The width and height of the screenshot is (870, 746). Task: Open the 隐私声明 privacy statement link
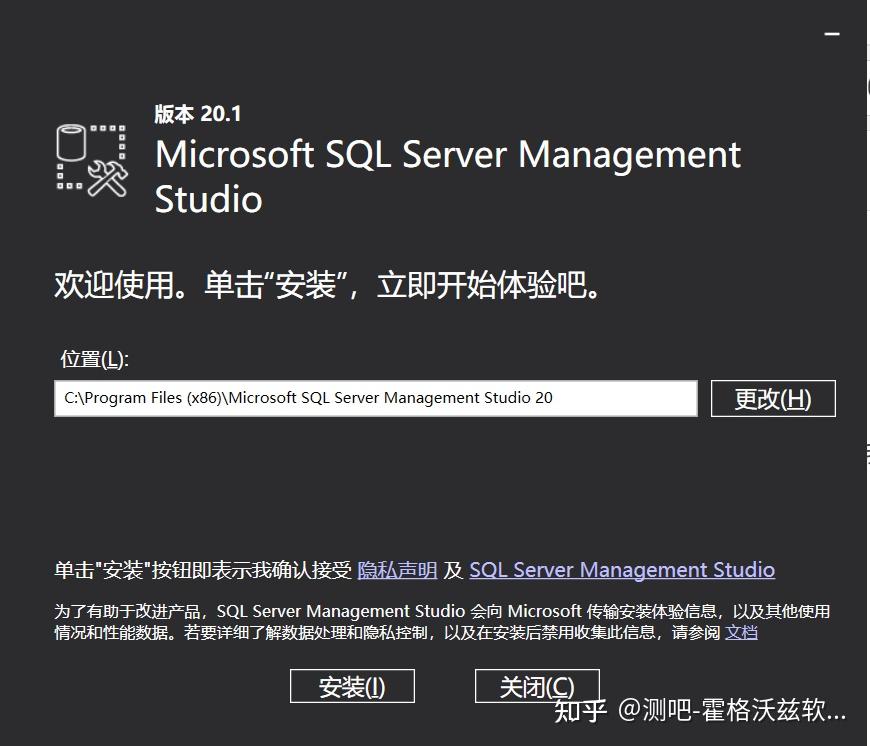click(399, 569)
